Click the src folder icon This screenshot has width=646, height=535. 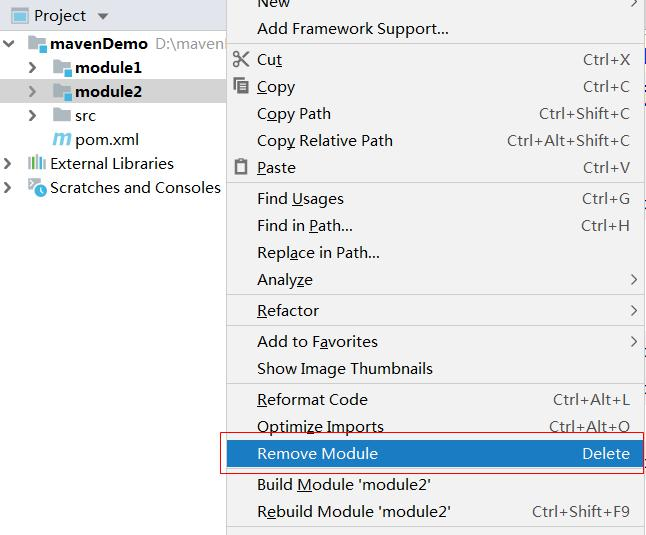point(62,115)
